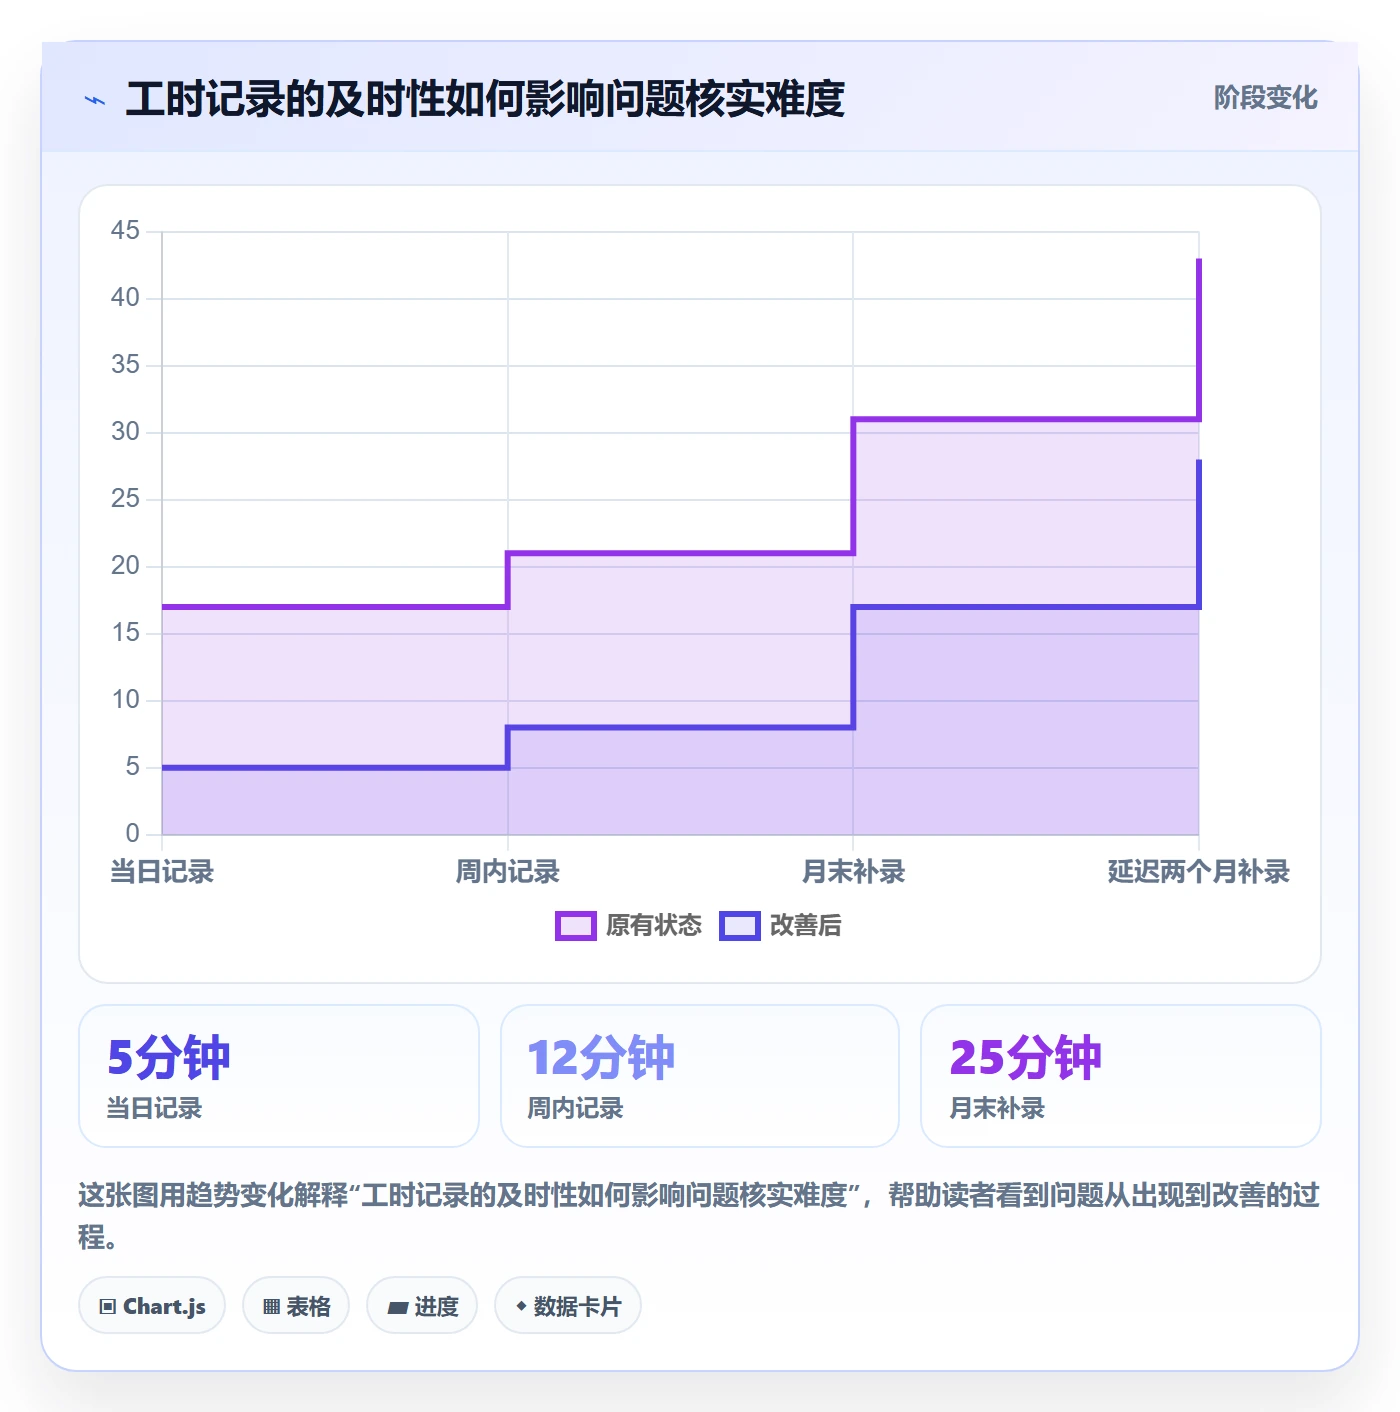
Task: Select the 进度 tag
Action: 422,1305
